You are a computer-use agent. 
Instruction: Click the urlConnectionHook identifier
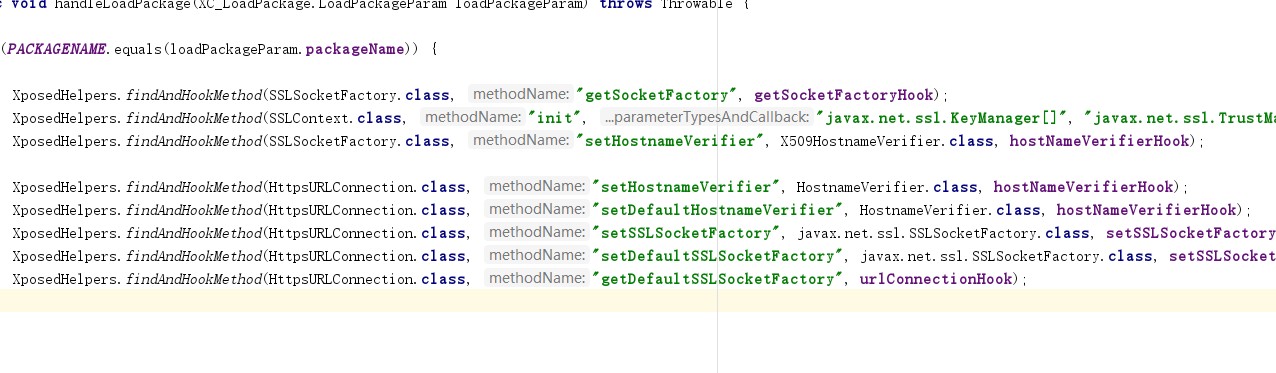coord(937,279)
